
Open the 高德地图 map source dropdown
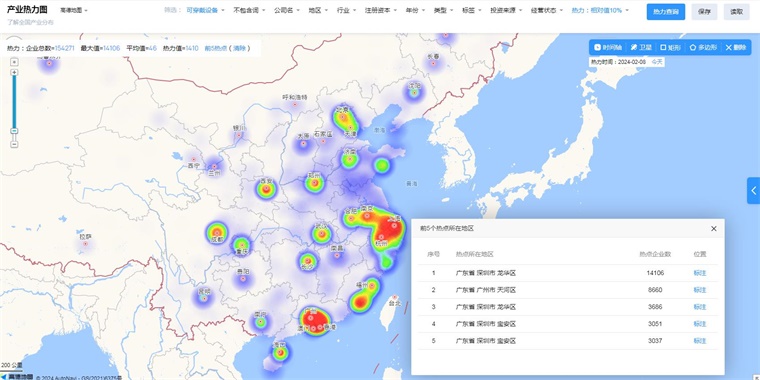[74, 10]
